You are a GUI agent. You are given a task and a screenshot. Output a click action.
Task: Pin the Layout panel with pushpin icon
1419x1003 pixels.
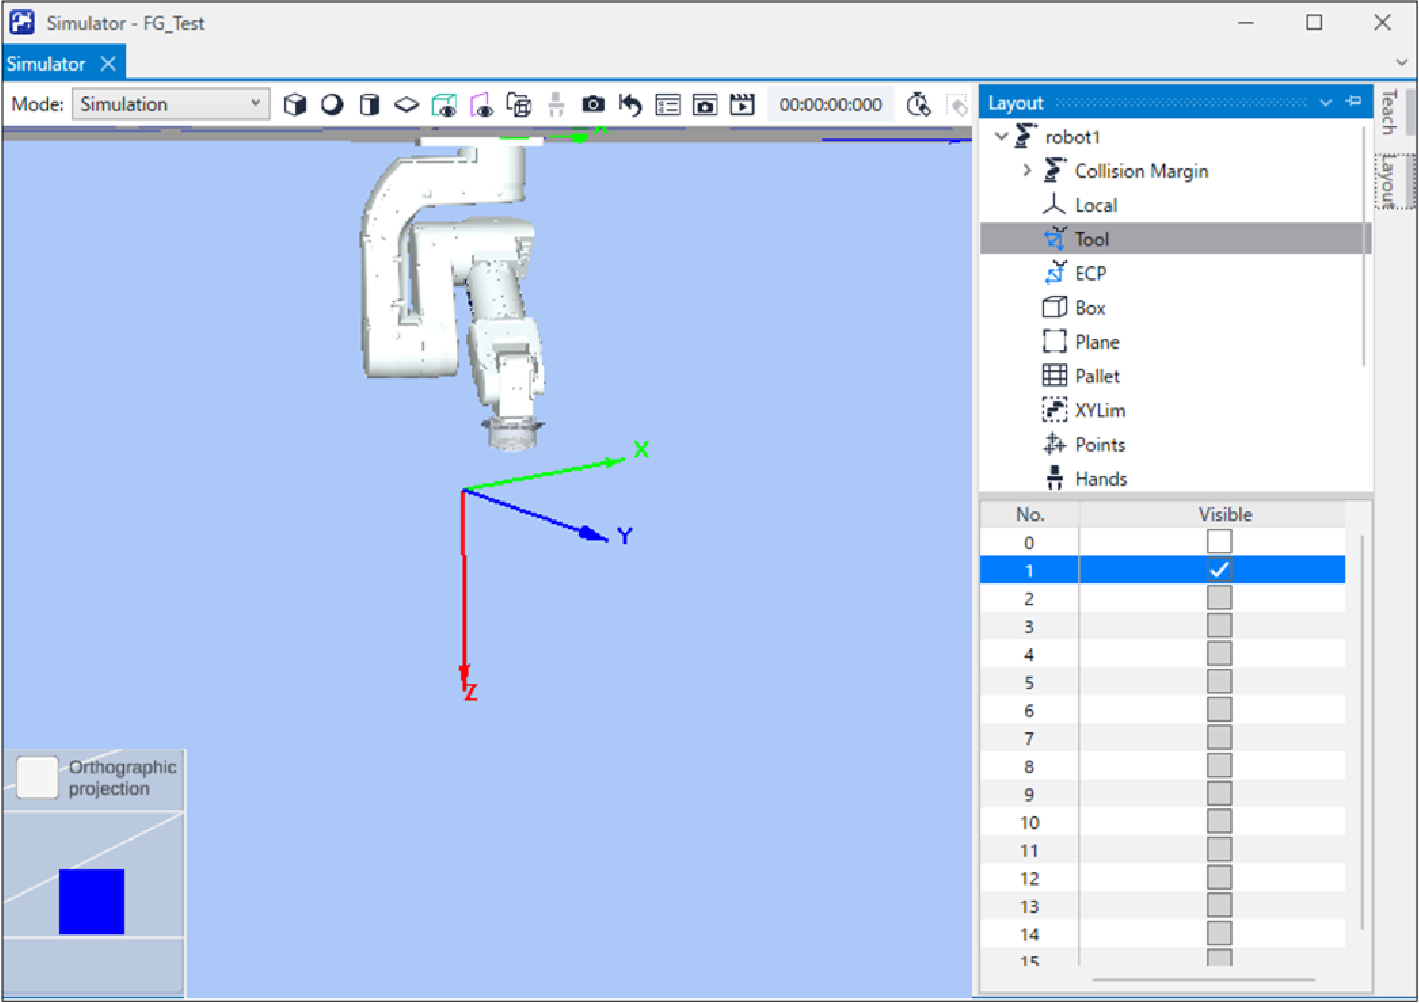click(1354, 102)
